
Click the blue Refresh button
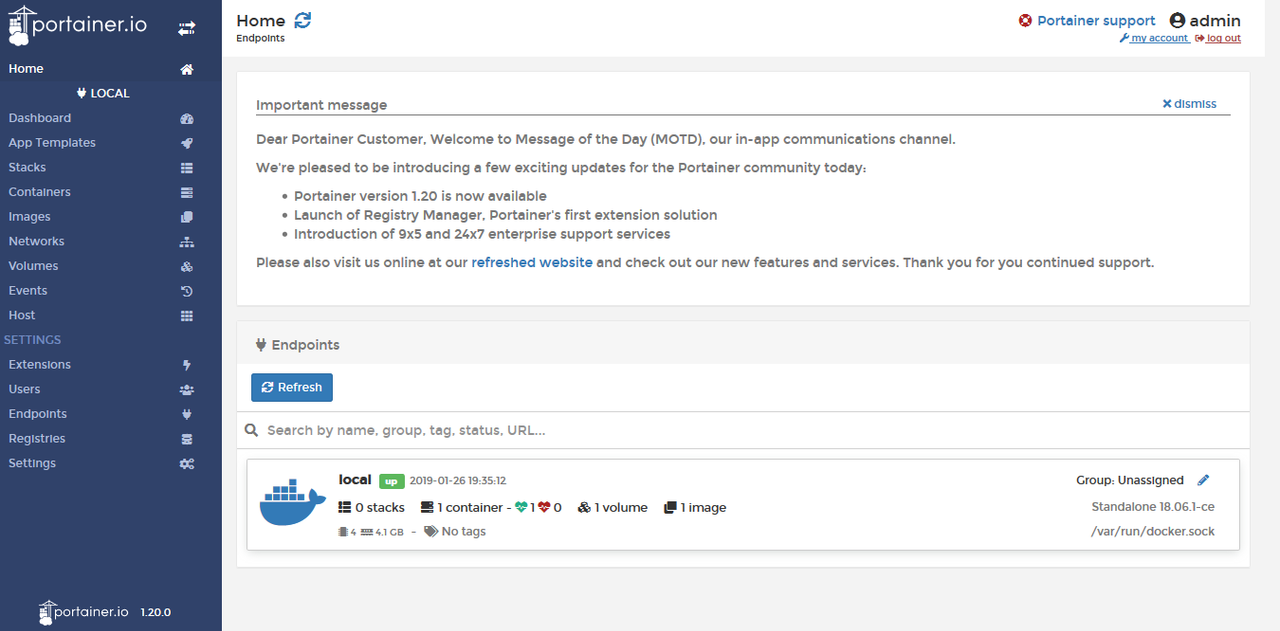(292, 388)
